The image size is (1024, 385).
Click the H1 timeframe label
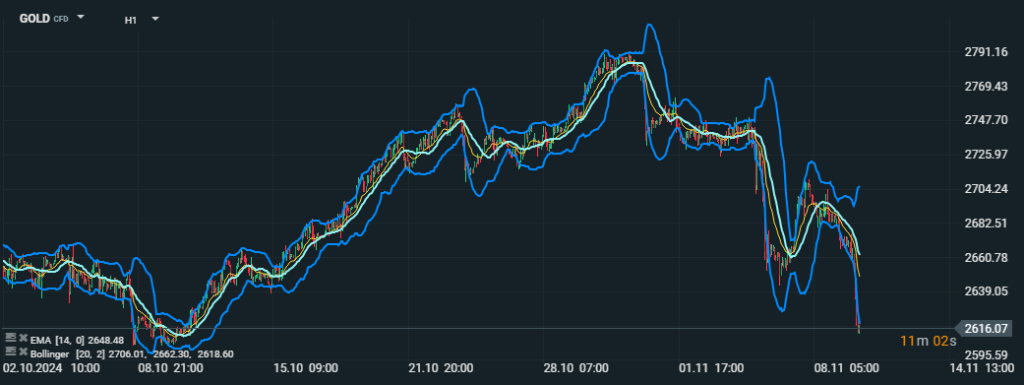131,20
